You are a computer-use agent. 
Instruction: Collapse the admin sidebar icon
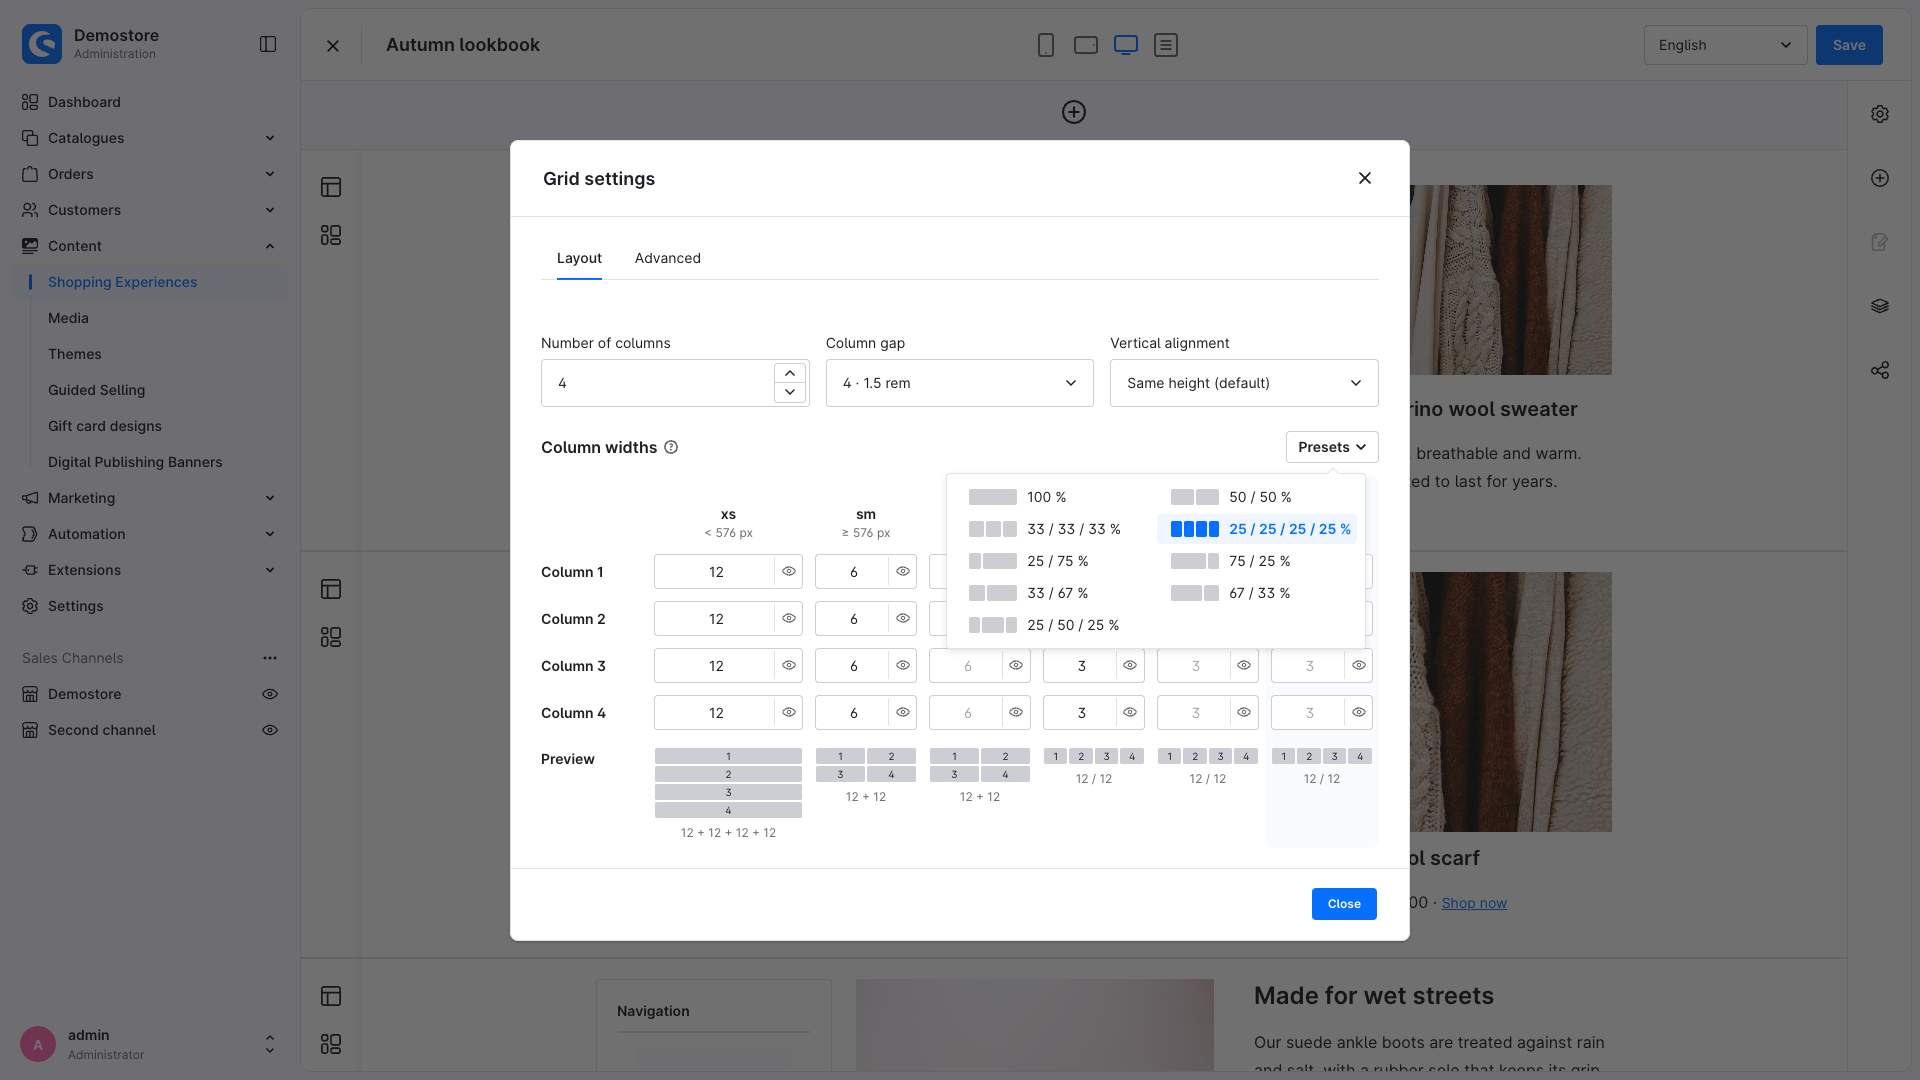[x=268, y=44]
